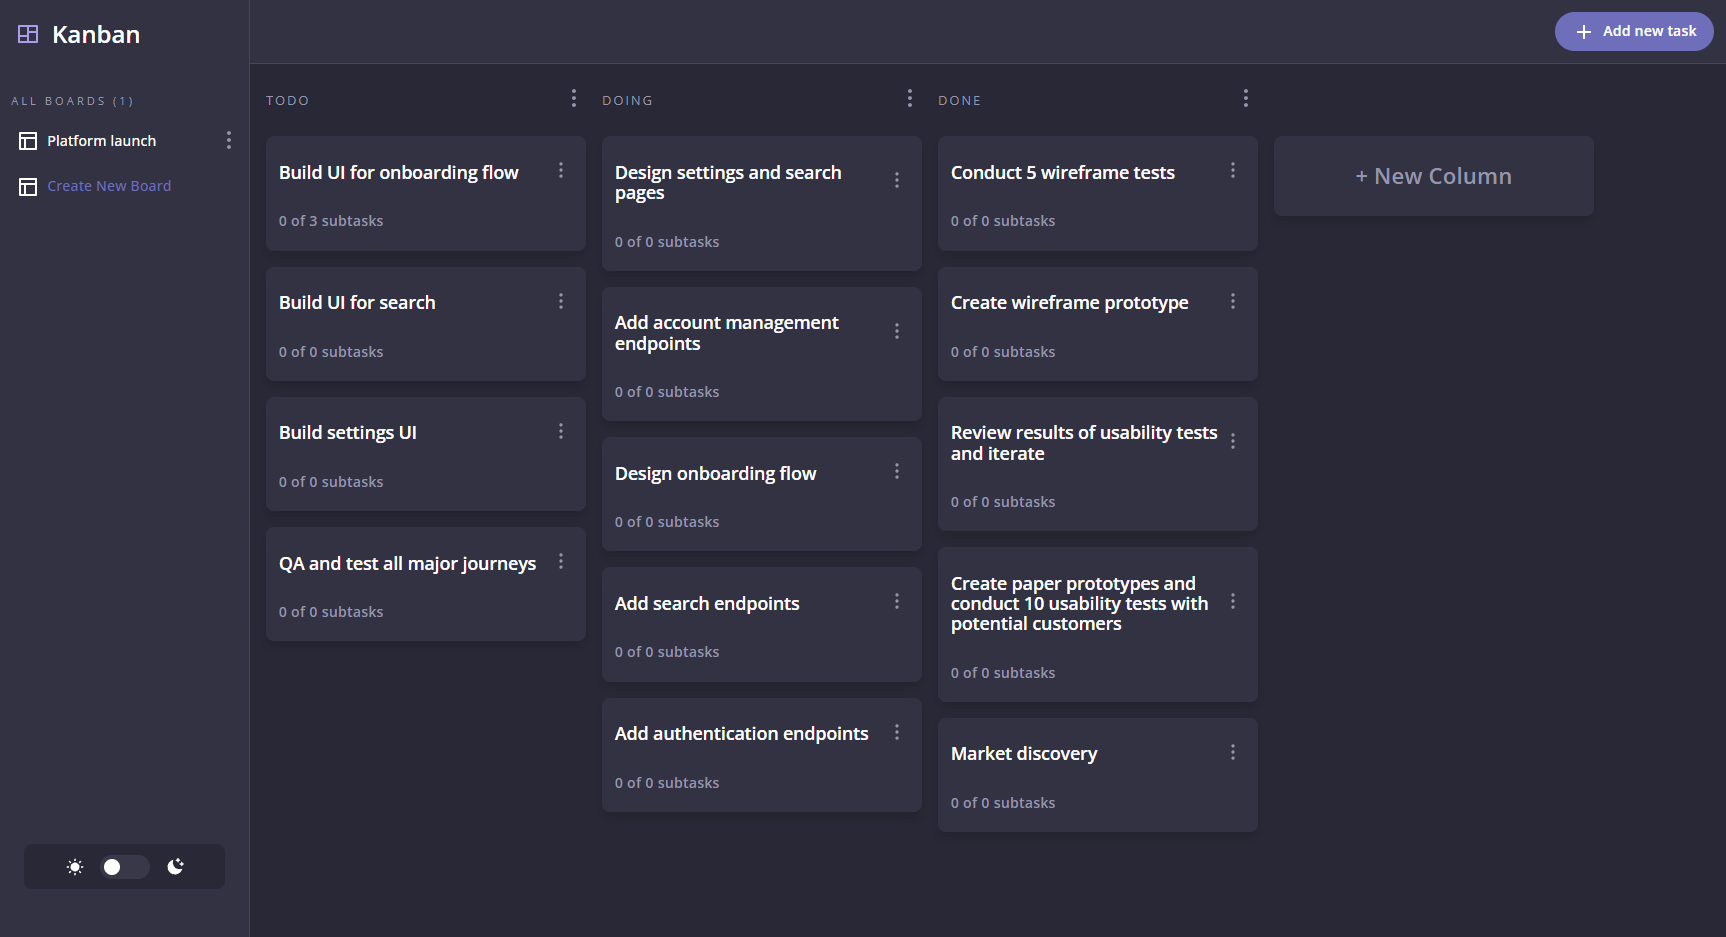This screenshot has height=937, width=1726.
Task: Open options for Build UI for search task
Action: (x=561, y=301)
